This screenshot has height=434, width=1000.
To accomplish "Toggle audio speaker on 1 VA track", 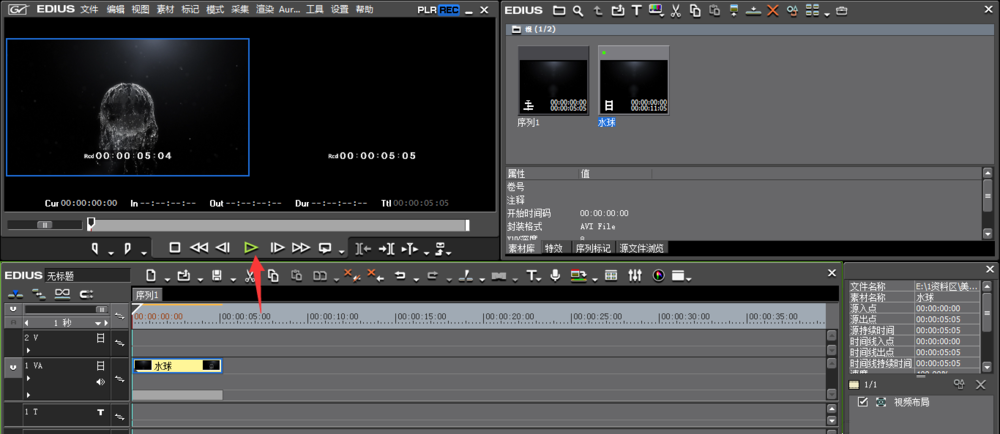I will point(100,382).
